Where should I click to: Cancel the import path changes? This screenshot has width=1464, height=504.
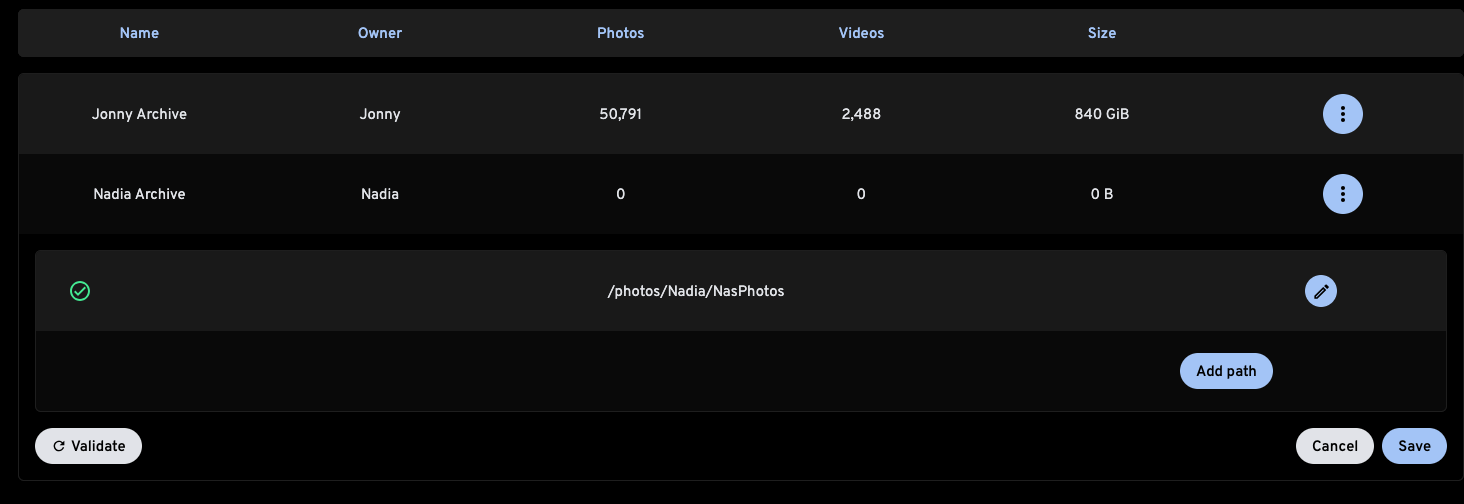pos(1334,446)
